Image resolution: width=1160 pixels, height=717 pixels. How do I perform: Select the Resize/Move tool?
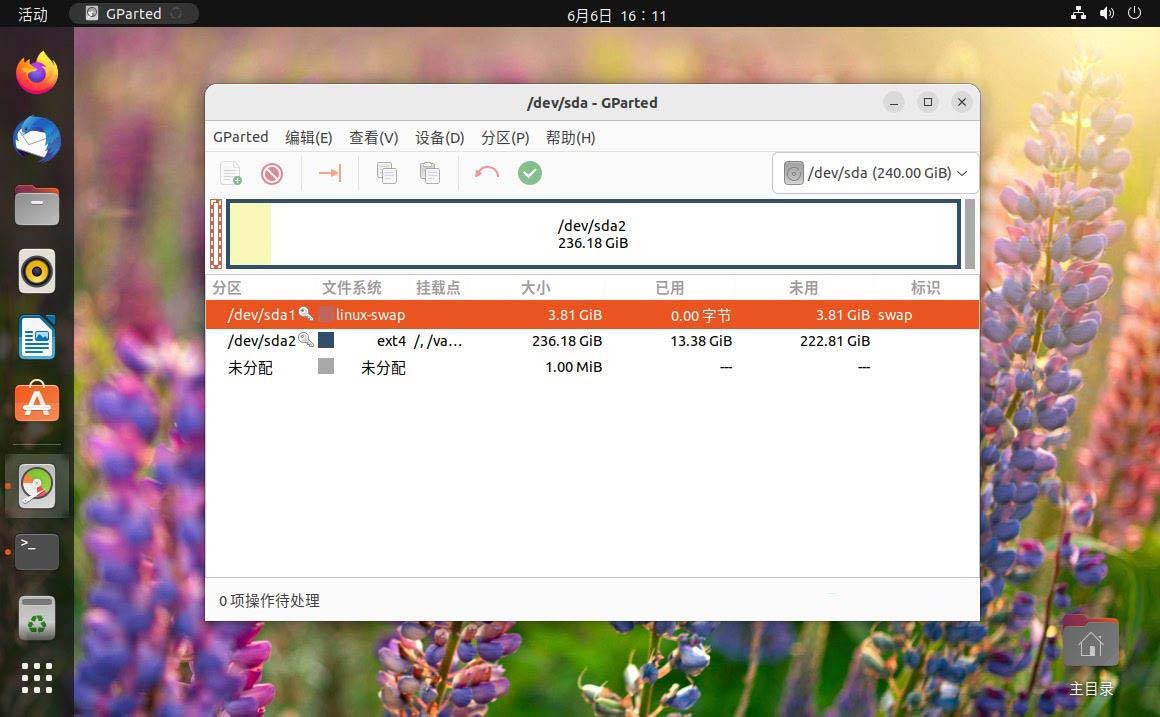(330, 173)
